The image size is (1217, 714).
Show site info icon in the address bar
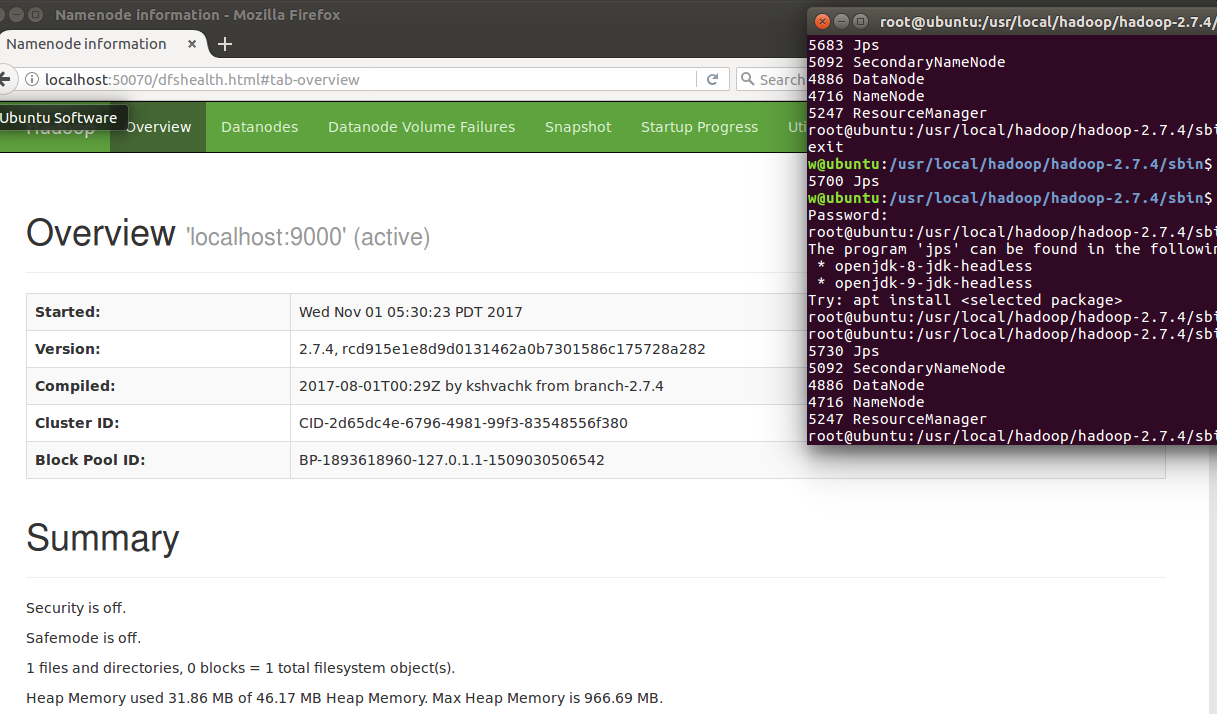point(32,80)
